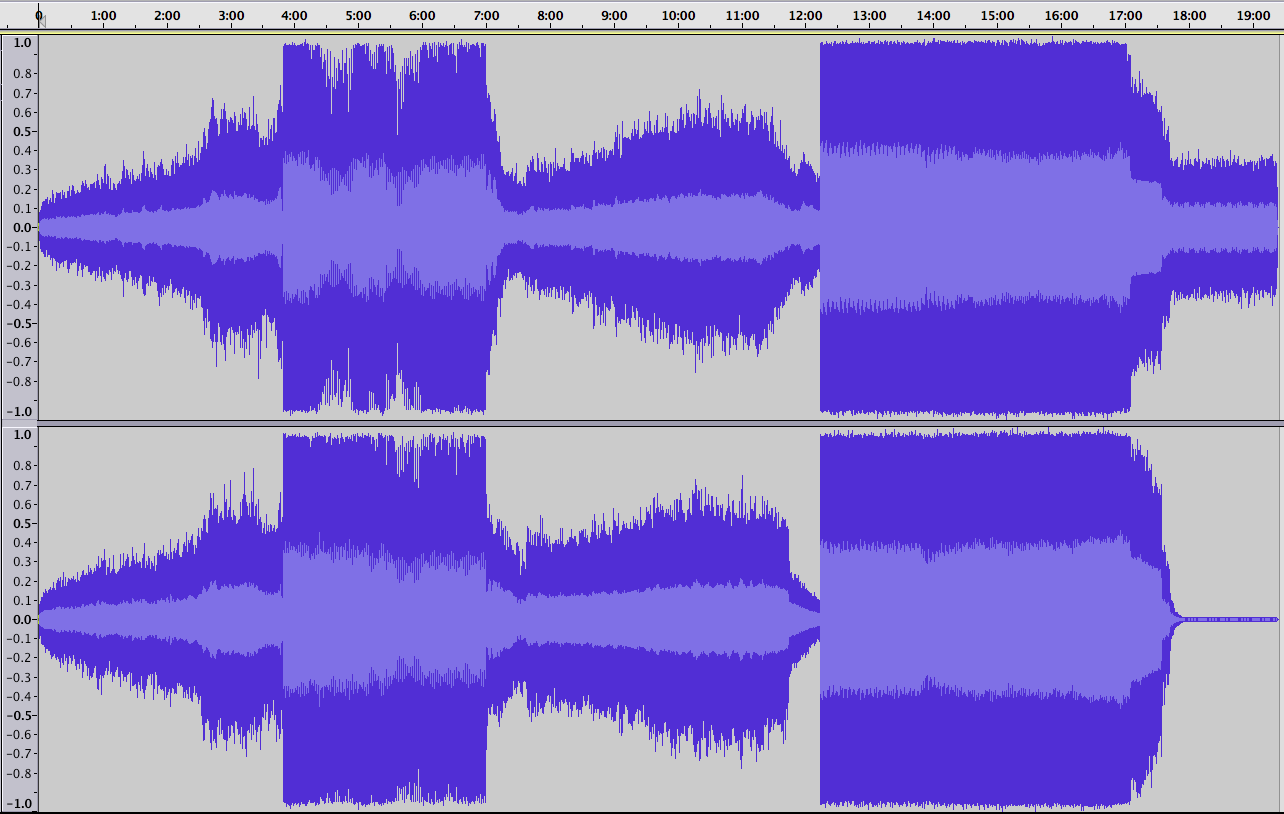Click the 3:00 mark on the timeline
The image size is (1284, 814).
coord(231,16)
